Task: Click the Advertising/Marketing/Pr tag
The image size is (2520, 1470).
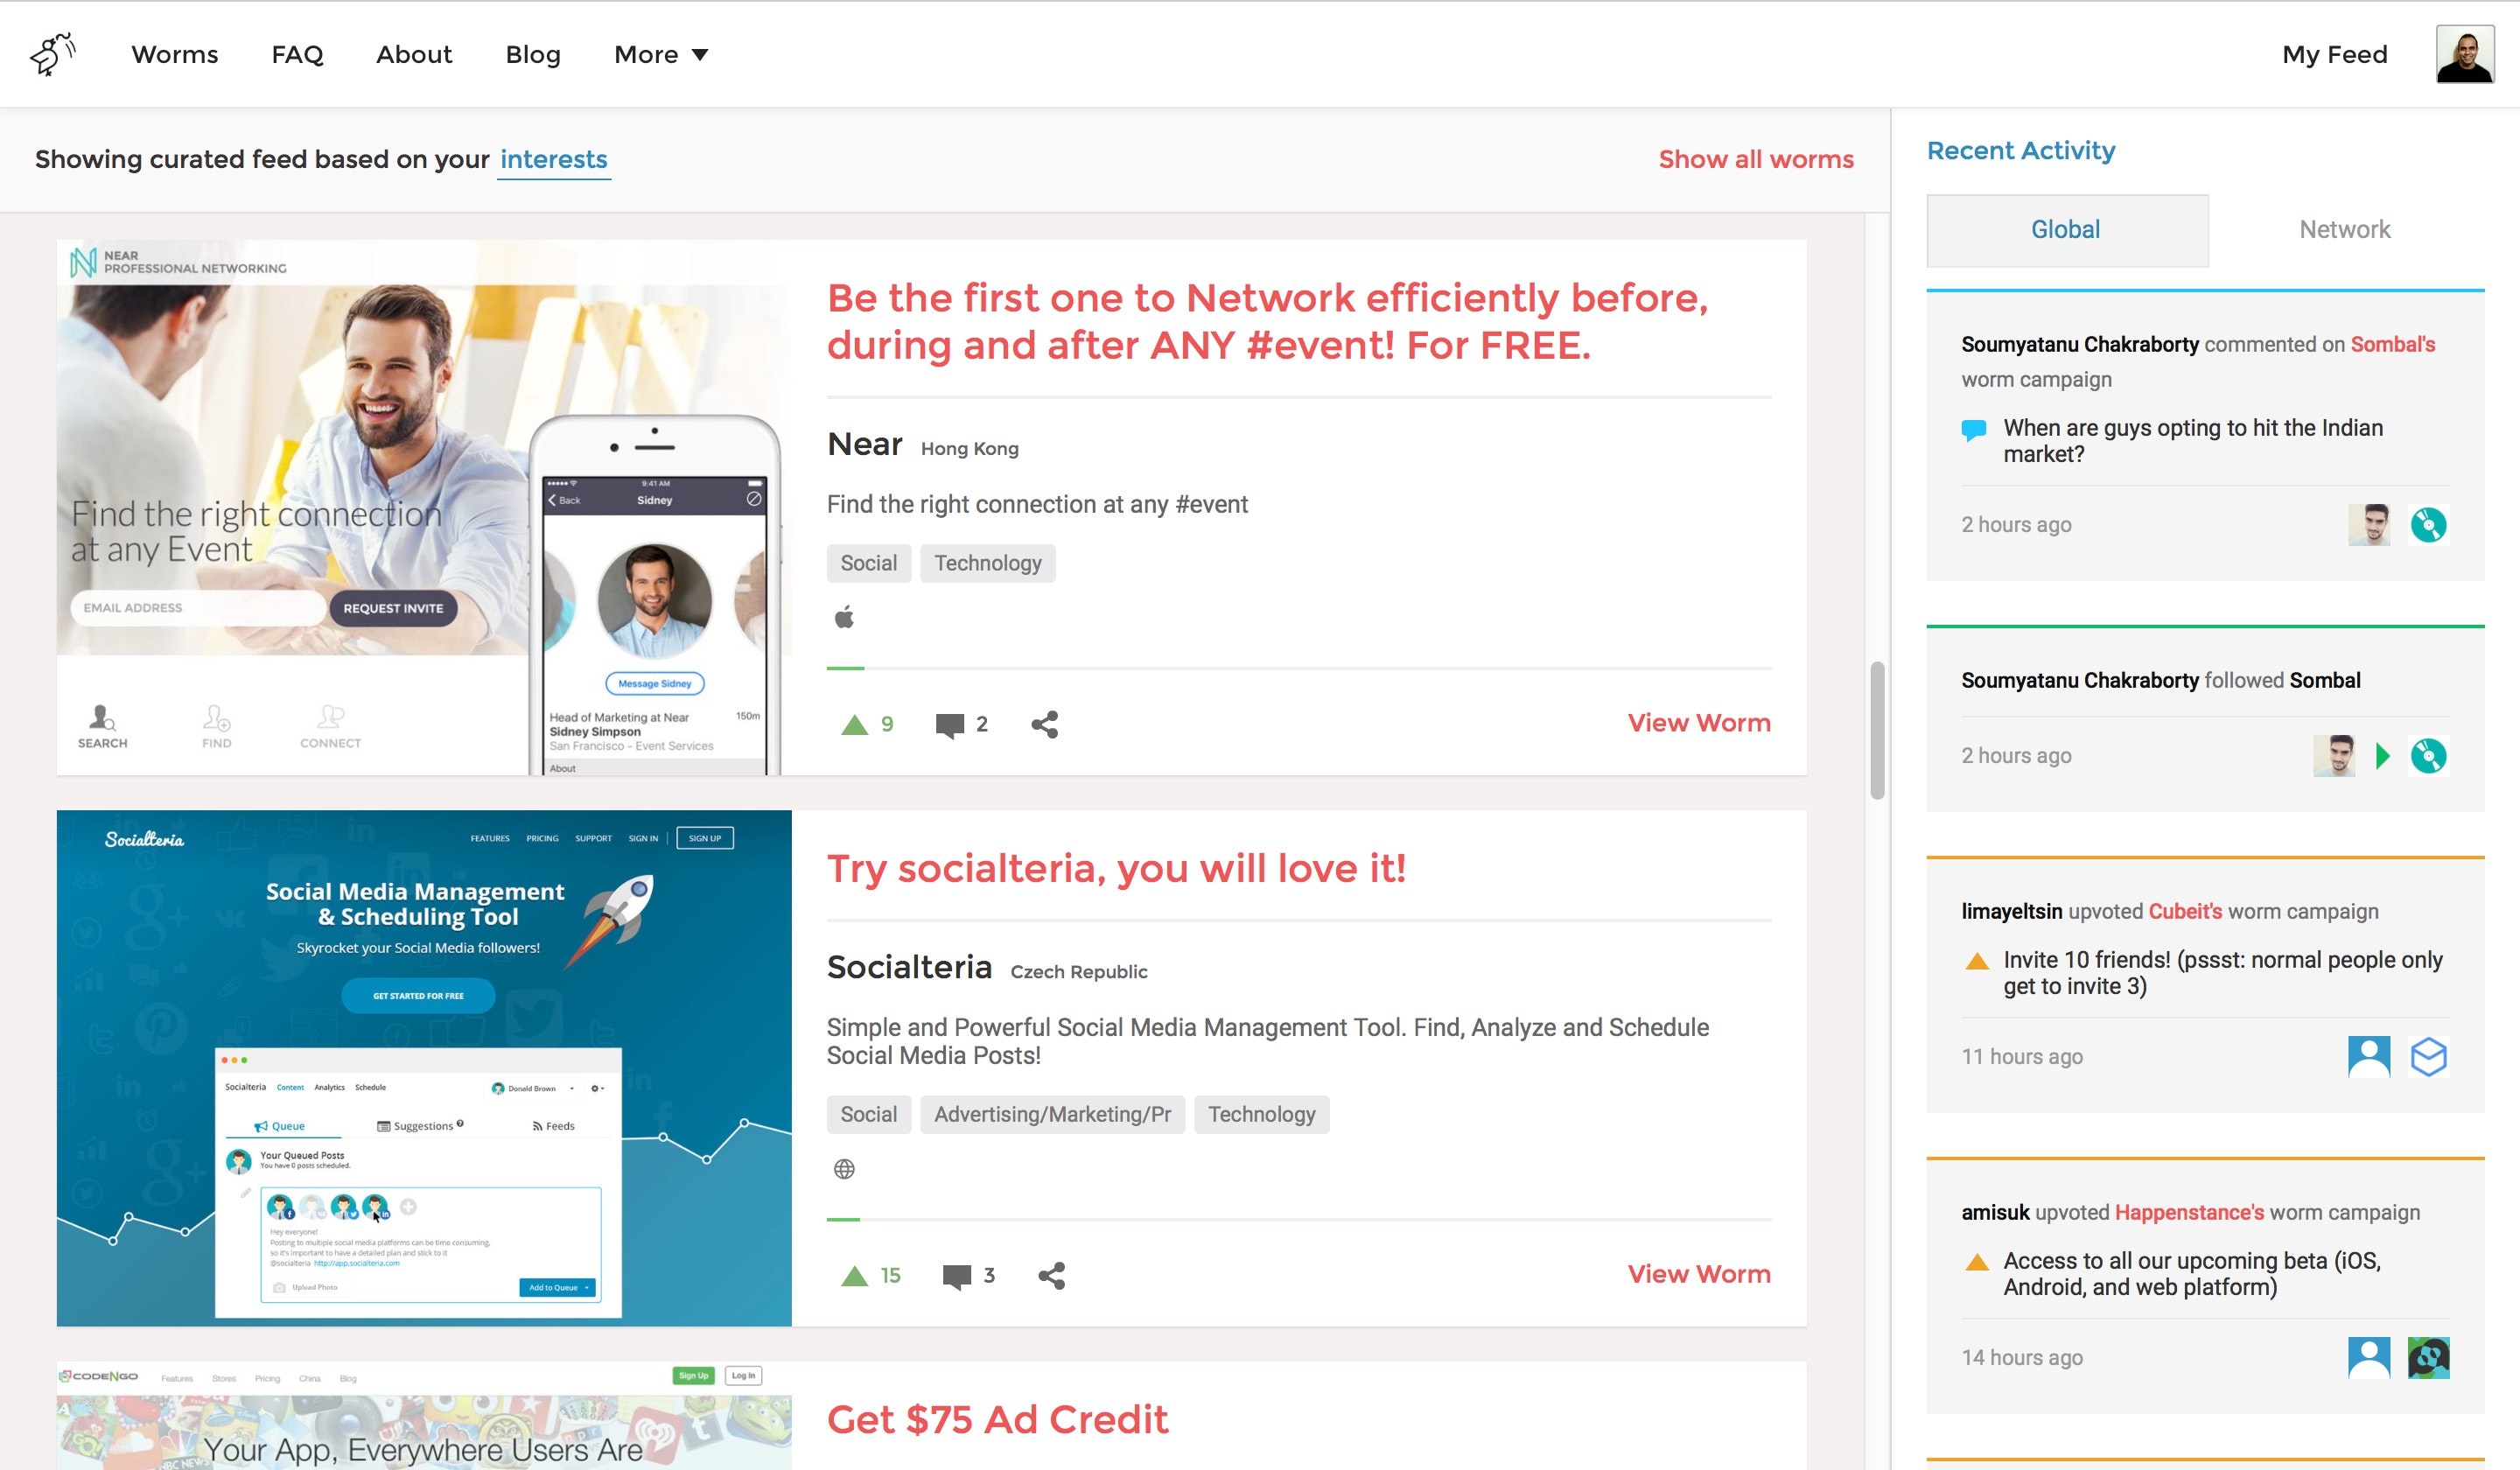Action: [1052, 1114]
